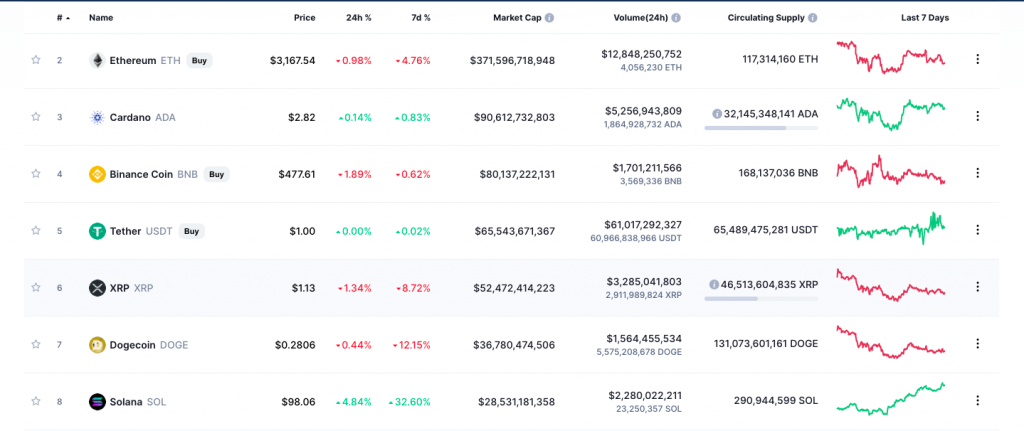1024x431 pixels.
Task: Open the Volume(24h) info tooltip icon
Action: pos(676,18)
